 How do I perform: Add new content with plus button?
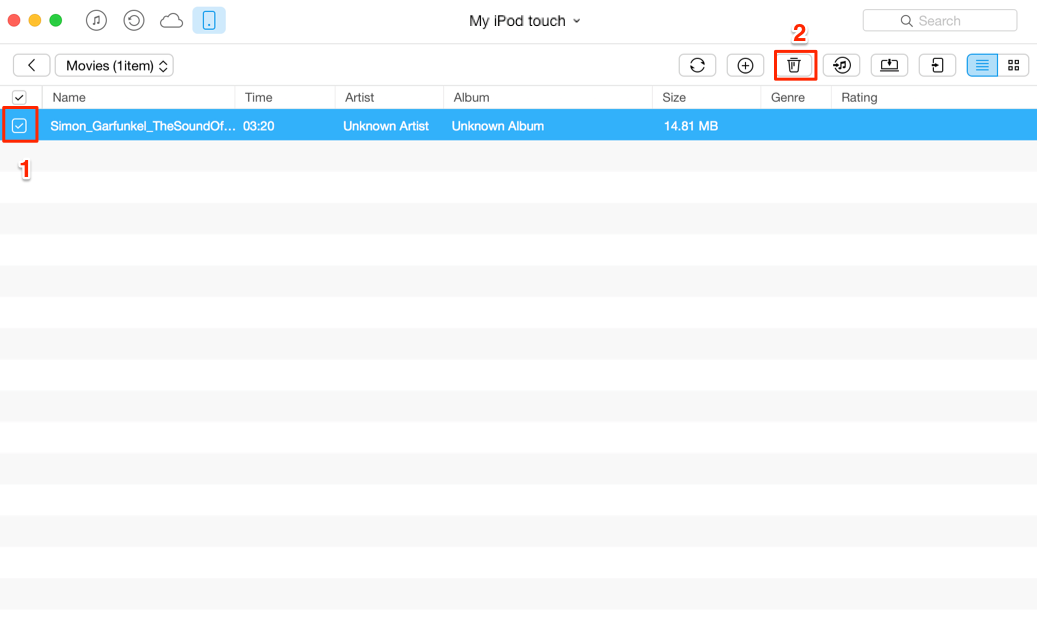pyautogui.click(x=745, y=65)
